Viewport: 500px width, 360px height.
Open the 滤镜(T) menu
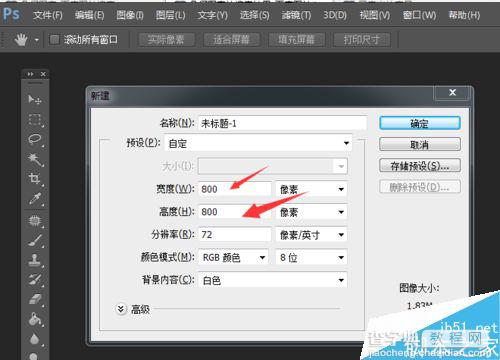[296, 15]
